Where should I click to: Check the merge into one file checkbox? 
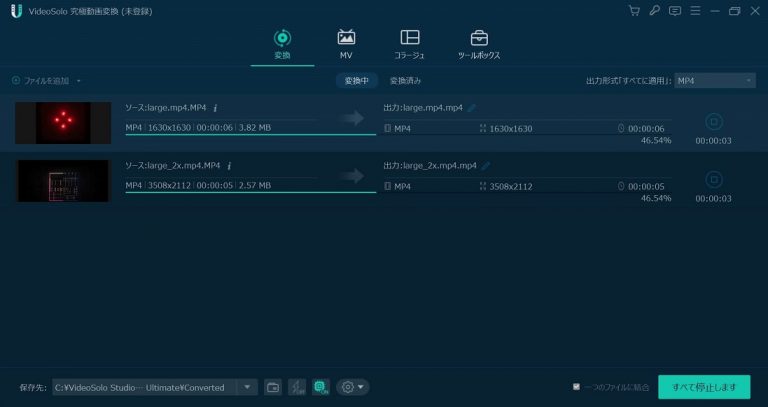(x=575, y=387)
